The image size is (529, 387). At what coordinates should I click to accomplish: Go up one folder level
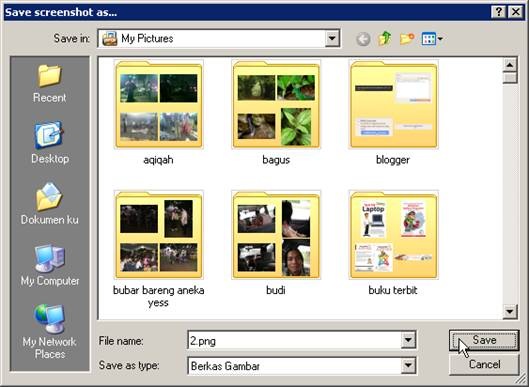385,38
